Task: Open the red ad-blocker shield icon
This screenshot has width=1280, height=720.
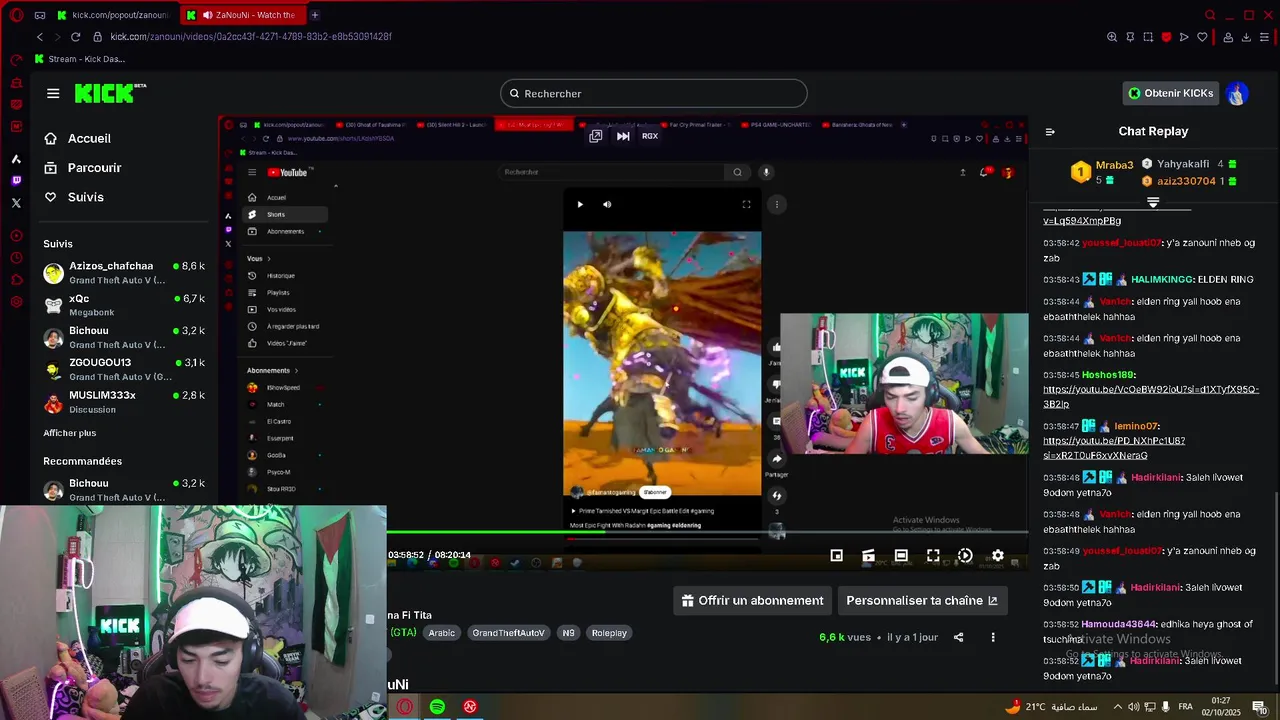Action: (x=1166, y=37)
